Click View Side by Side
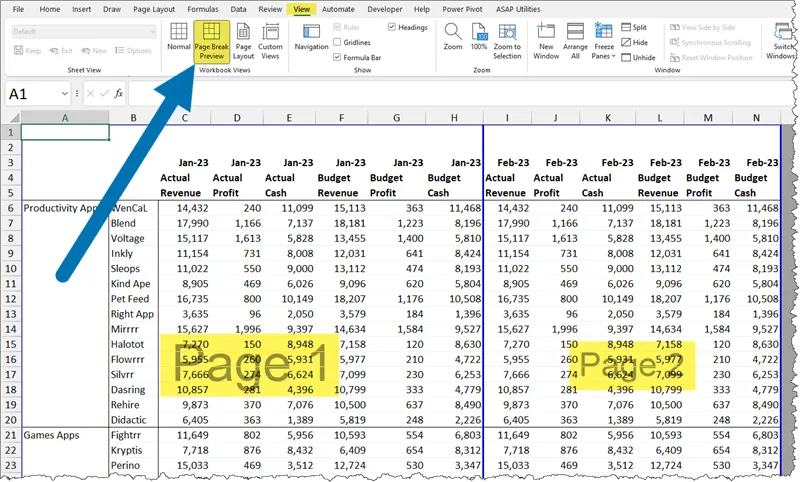The width and height of the screenshot is (800, 482). (x=703, y=28)
